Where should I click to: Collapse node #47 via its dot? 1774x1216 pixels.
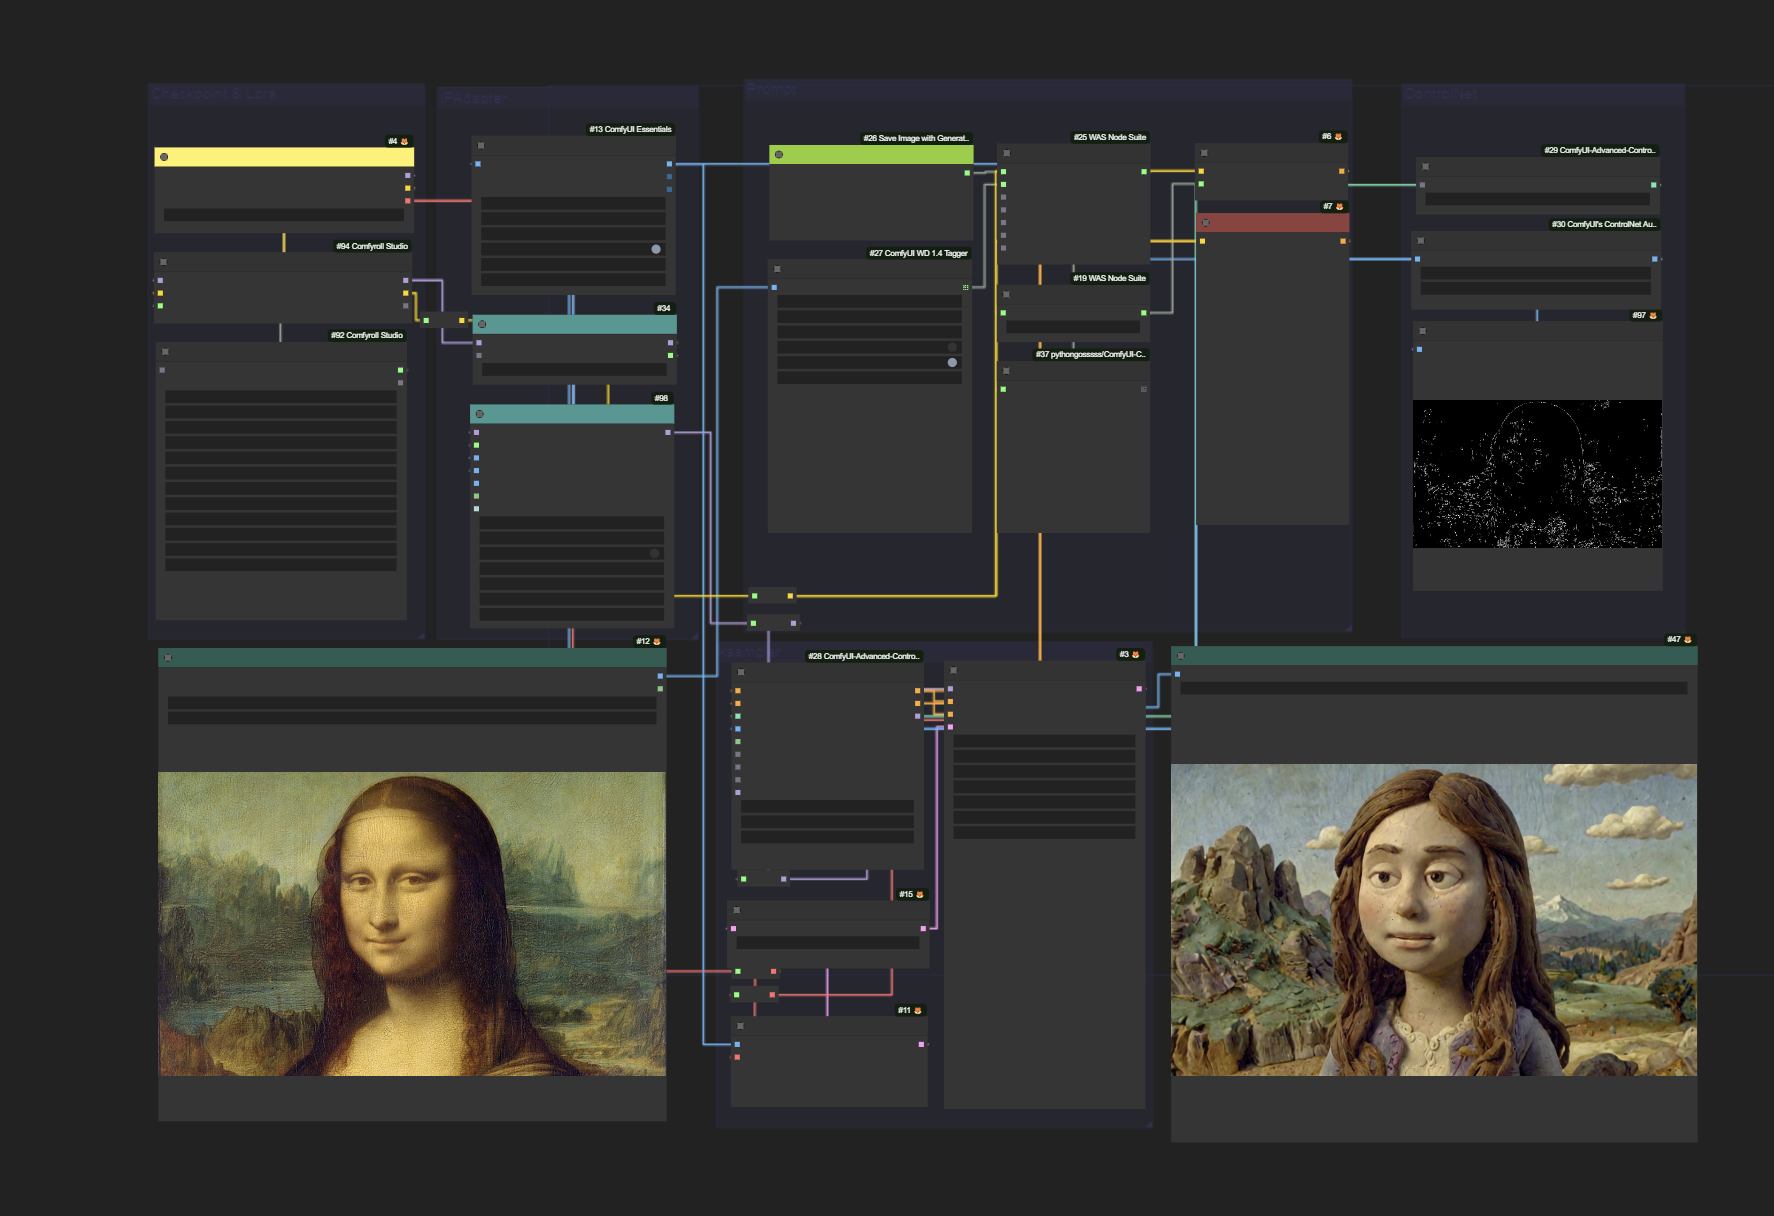tap(1181, 656)
